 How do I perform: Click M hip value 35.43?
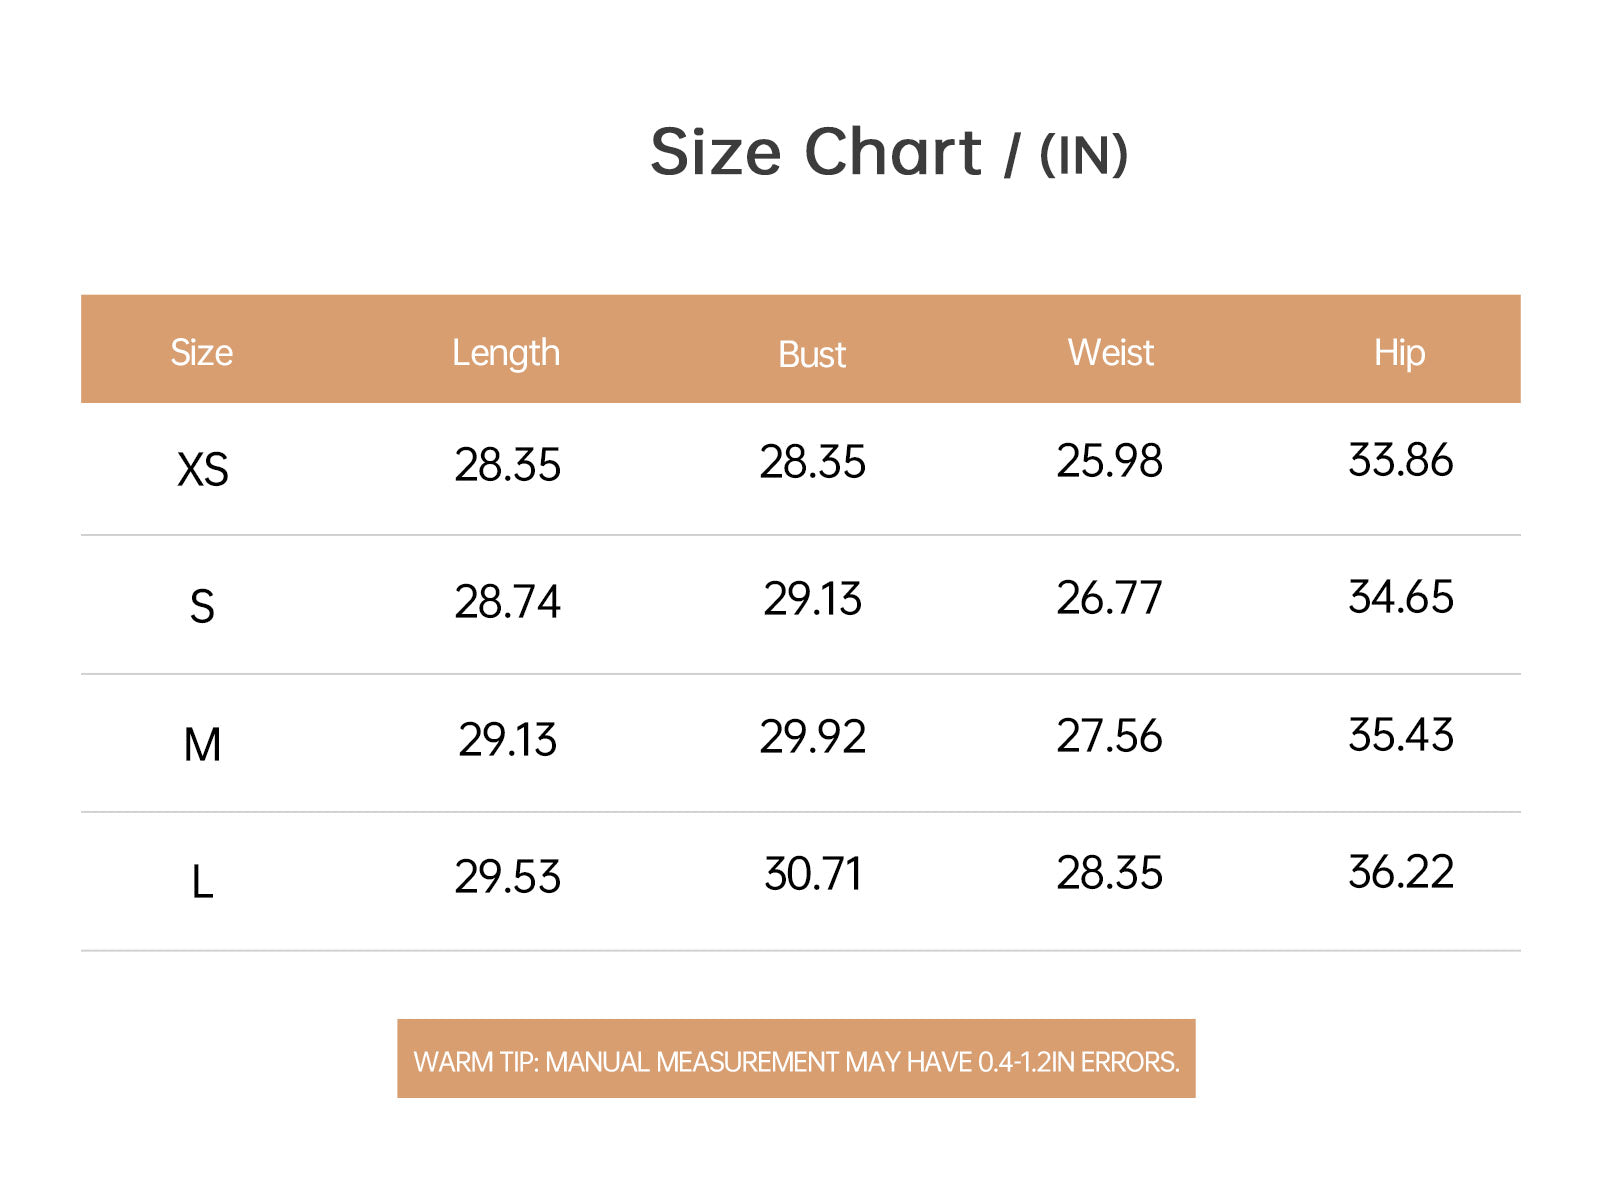tap(1400, 736)
